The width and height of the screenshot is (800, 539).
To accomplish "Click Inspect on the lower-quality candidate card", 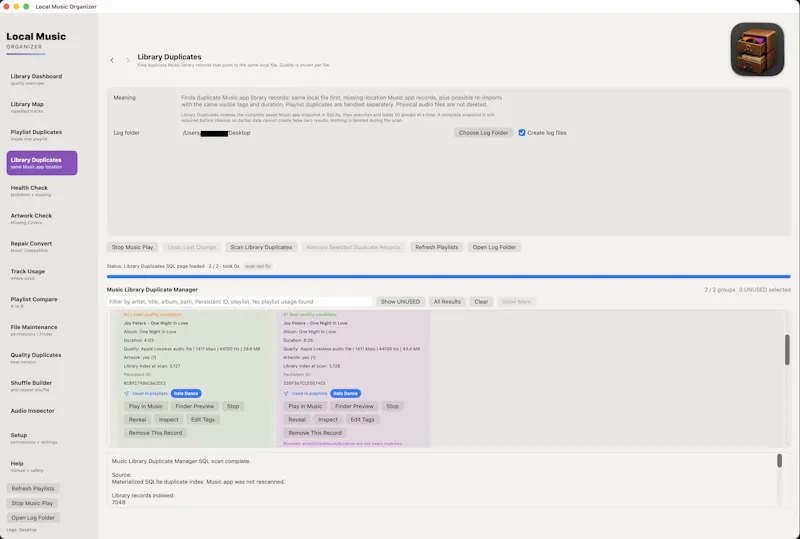I will pos(168,420).
